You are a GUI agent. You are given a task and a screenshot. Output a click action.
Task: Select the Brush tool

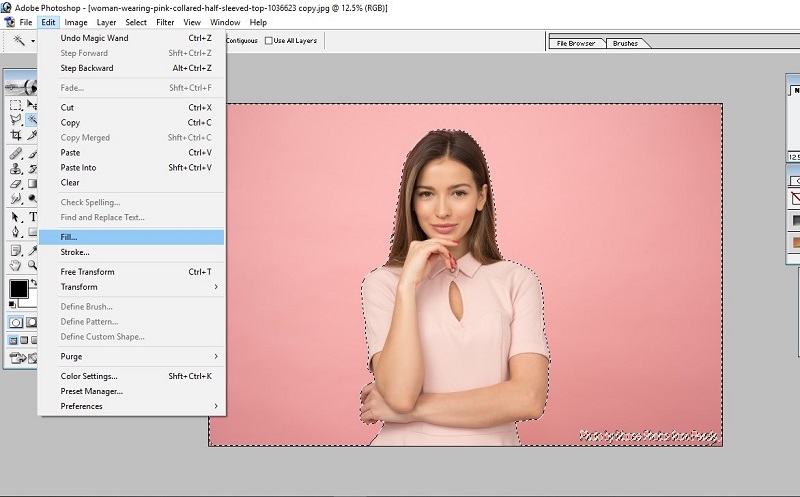(32, 154)
